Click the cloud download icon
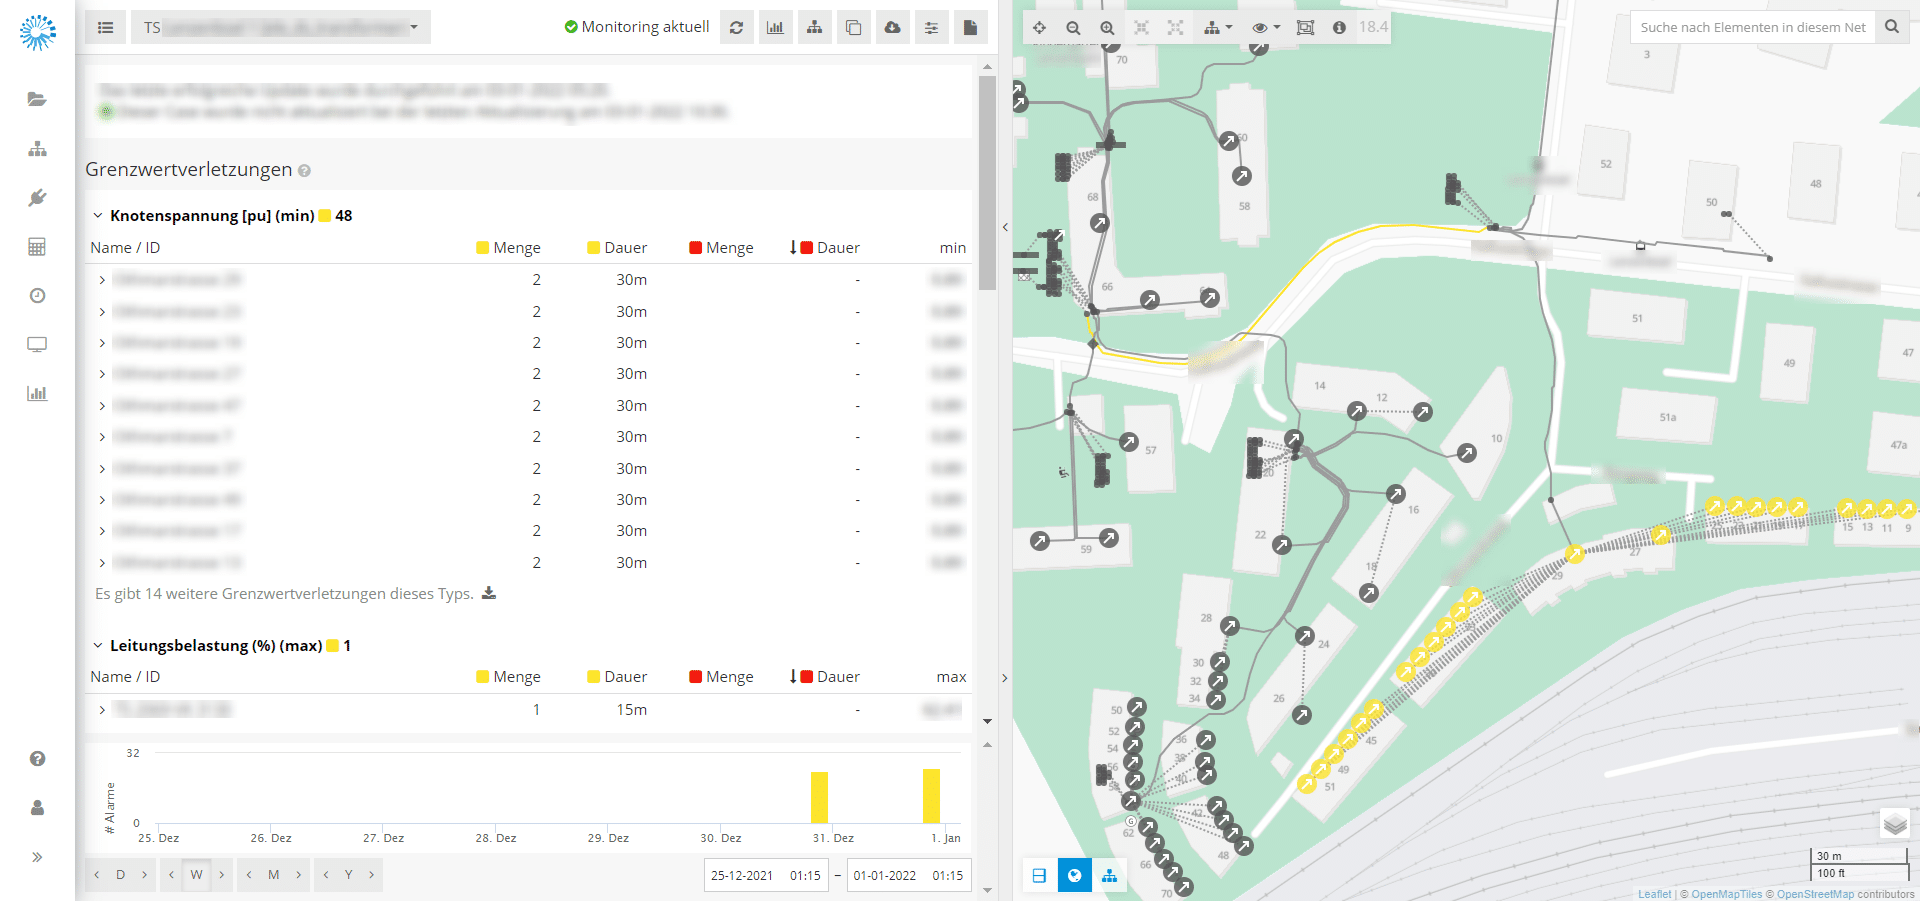Viewport: 1920px width, 901px height. (892, 27)
